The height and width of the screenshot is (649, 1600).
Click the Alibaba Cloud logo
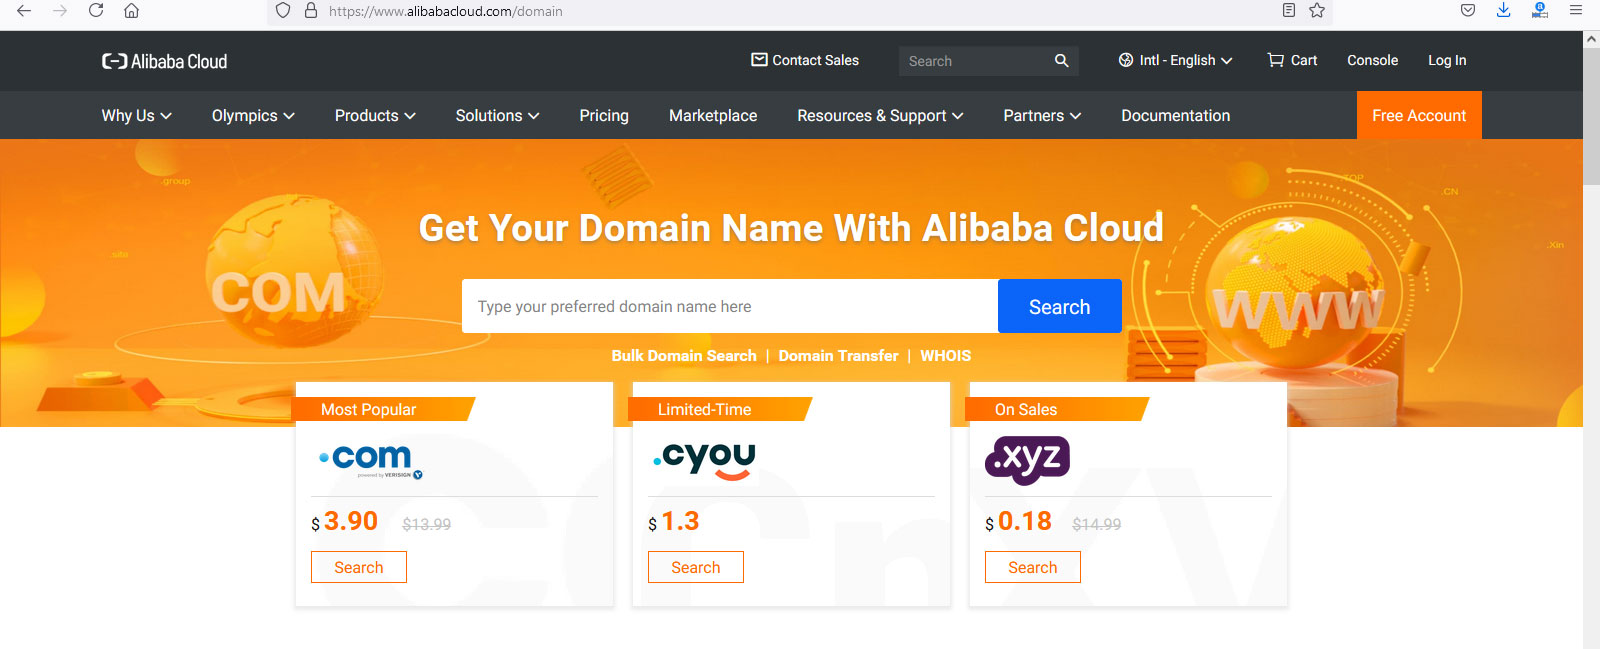[x=164, y=61]
